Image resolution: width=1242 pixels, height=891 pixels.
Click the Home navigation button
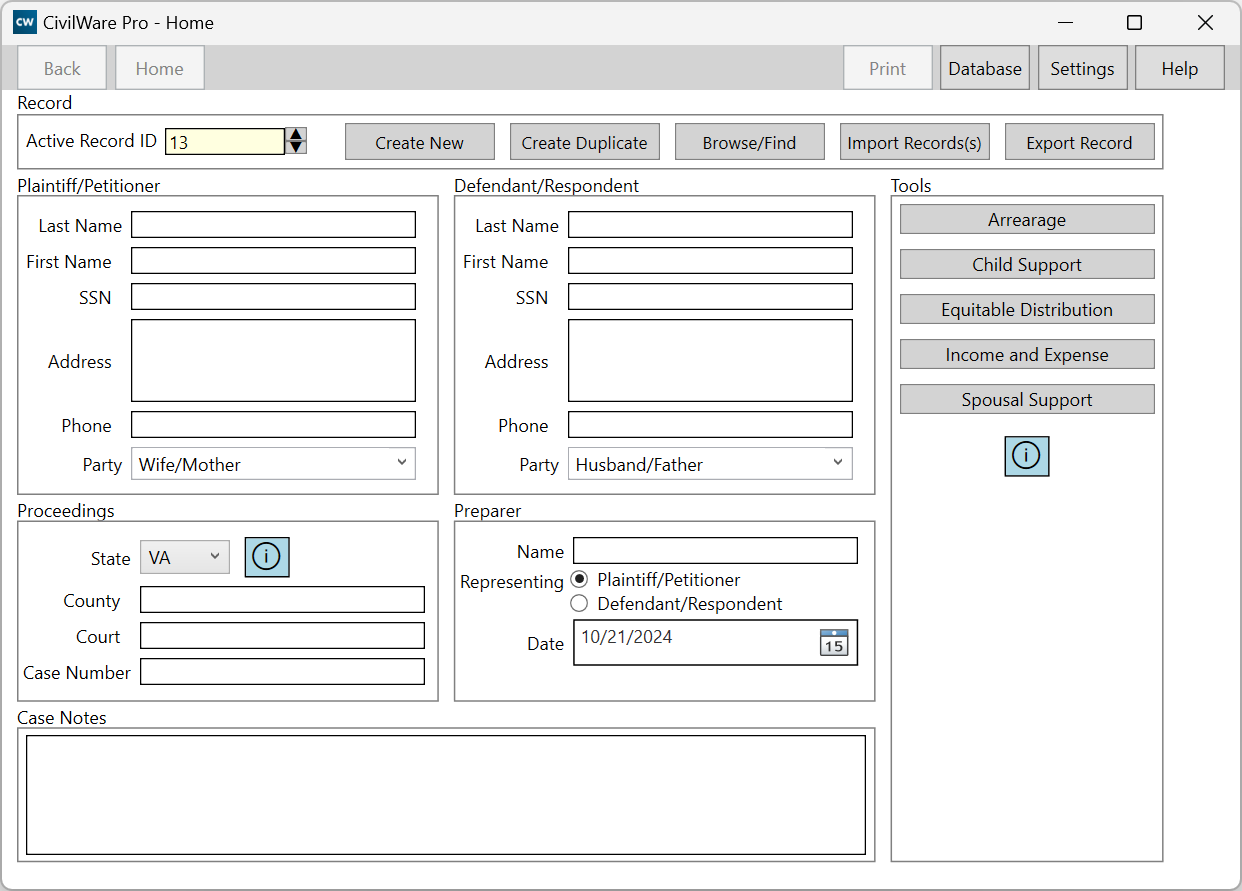click(160, 69)
